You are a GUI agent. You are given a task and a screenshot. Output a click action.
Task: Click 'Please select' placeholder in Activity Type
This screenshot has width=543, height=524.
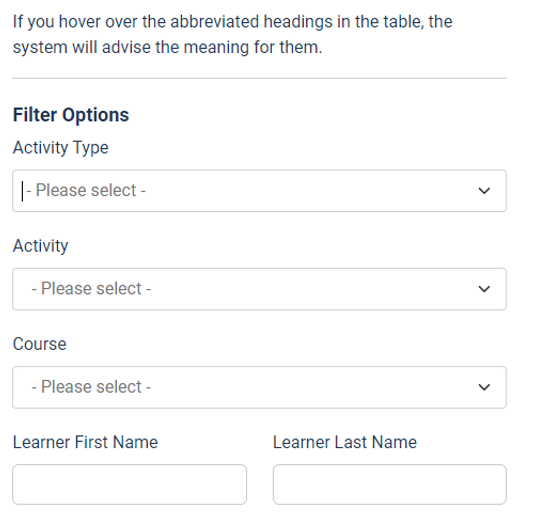pos(86,190)
